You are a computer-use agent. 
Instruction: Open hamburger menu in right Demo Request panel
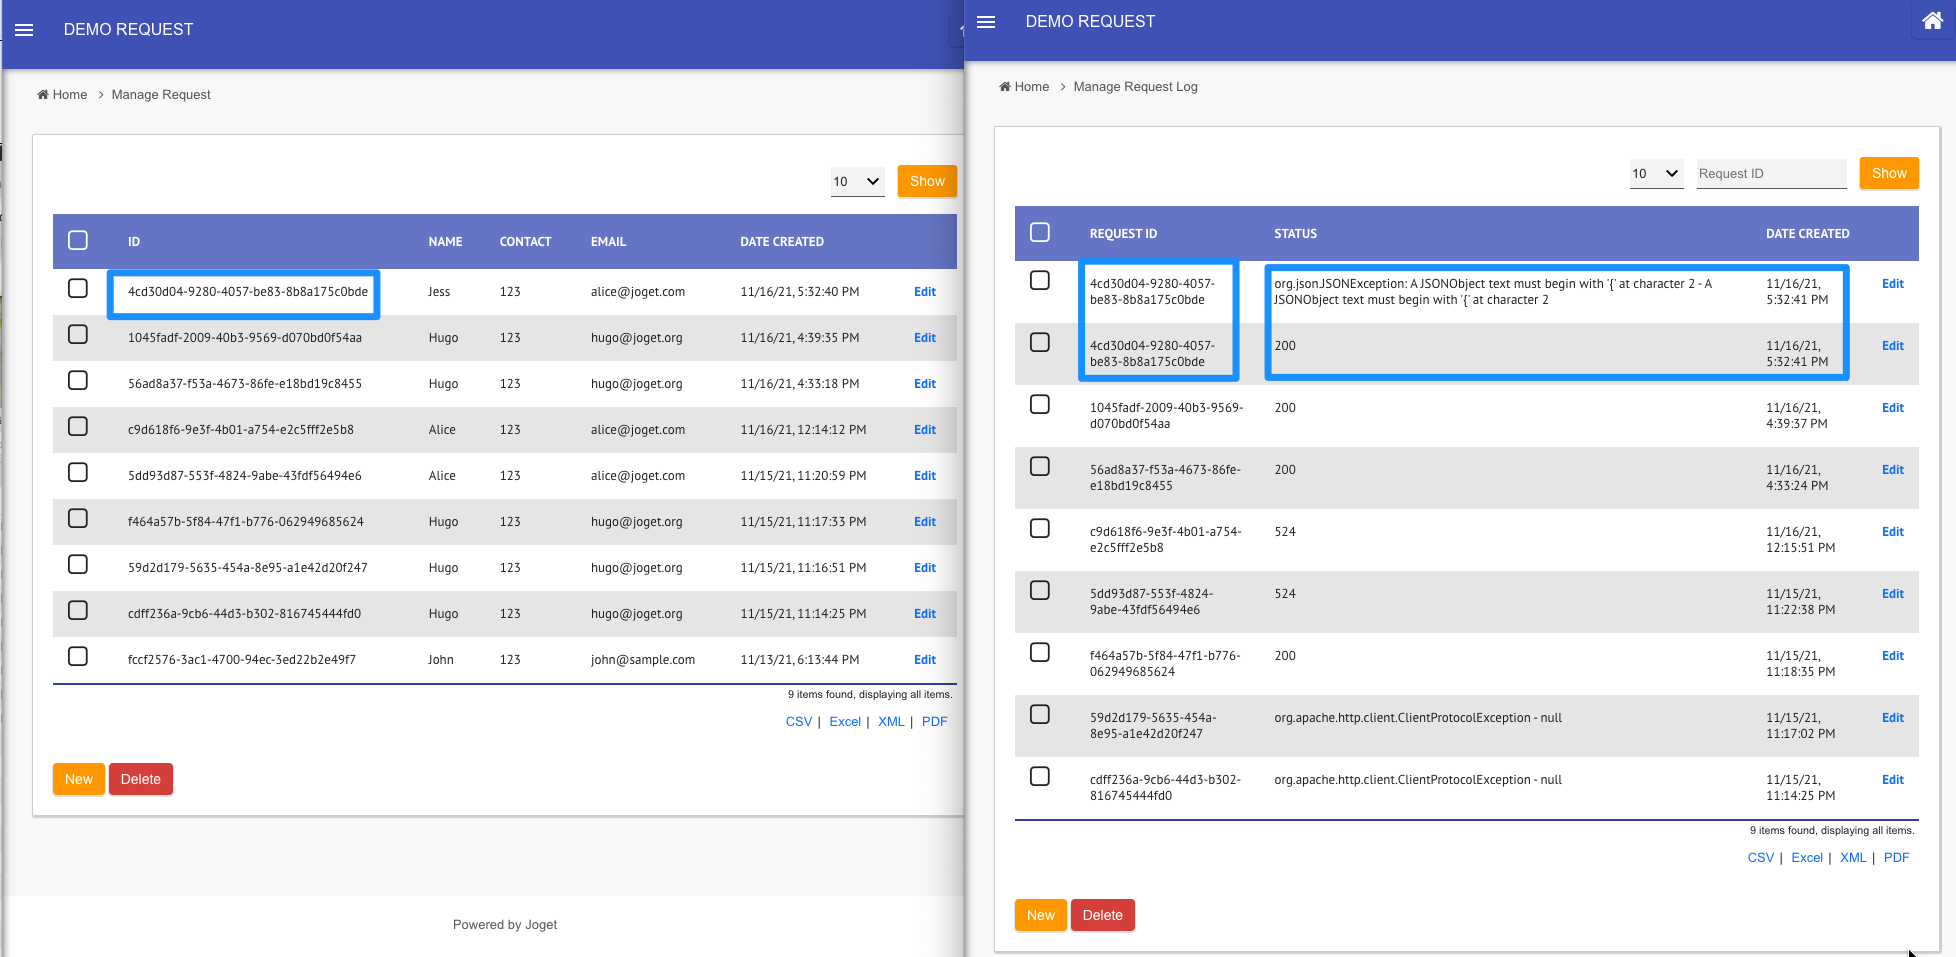click(x=986, y=22)
